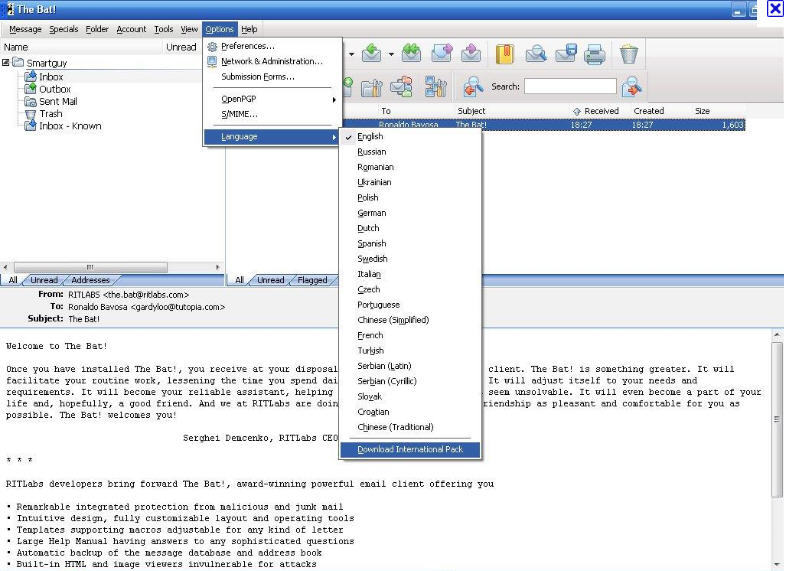Open the Trash folder in folder tree

point(50,114)
